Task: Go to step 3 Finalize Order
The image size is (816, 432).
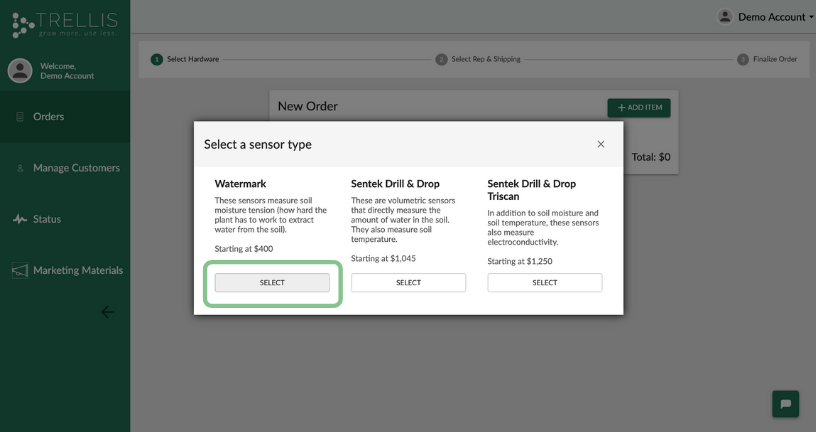Action: pyautogui.click(x=767, y=59)
